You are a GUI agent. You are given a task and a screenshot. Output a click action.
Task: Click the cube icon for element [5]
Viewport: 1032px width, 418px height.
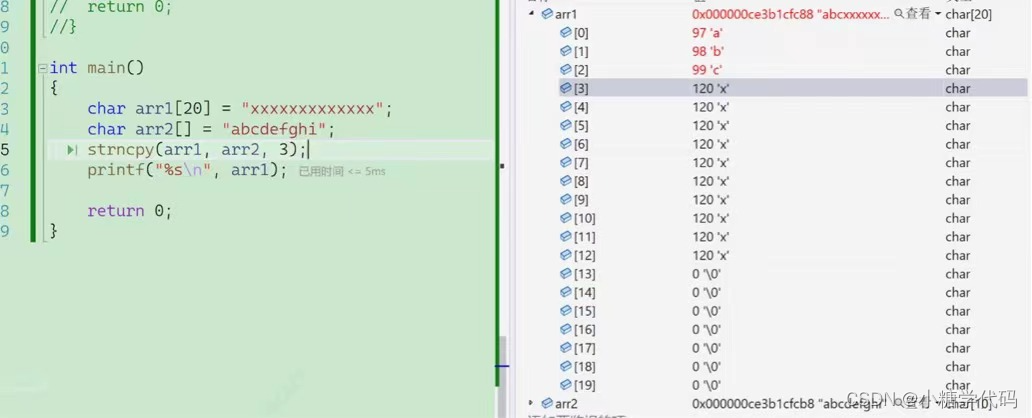click(565, 124)
